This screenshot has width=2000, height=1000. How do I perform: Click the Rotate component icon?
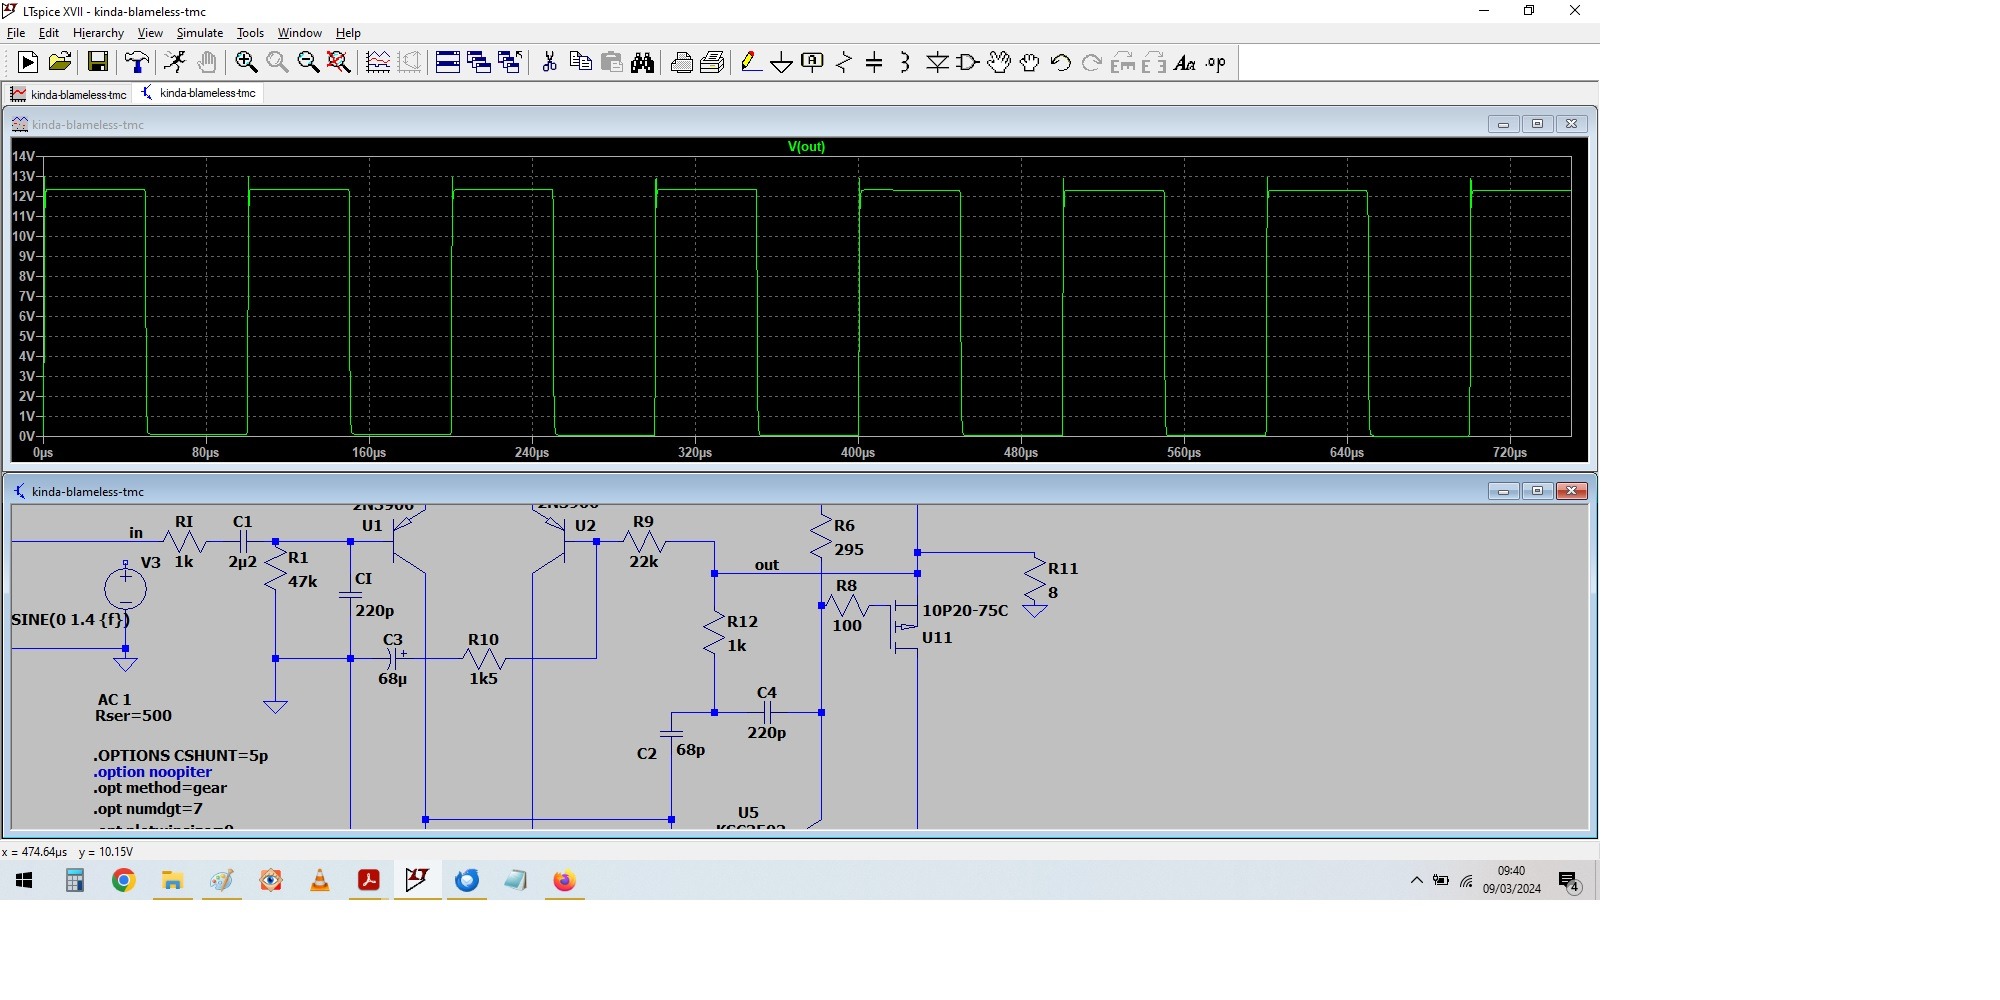pyautogui.click(x=1123, y=63)
